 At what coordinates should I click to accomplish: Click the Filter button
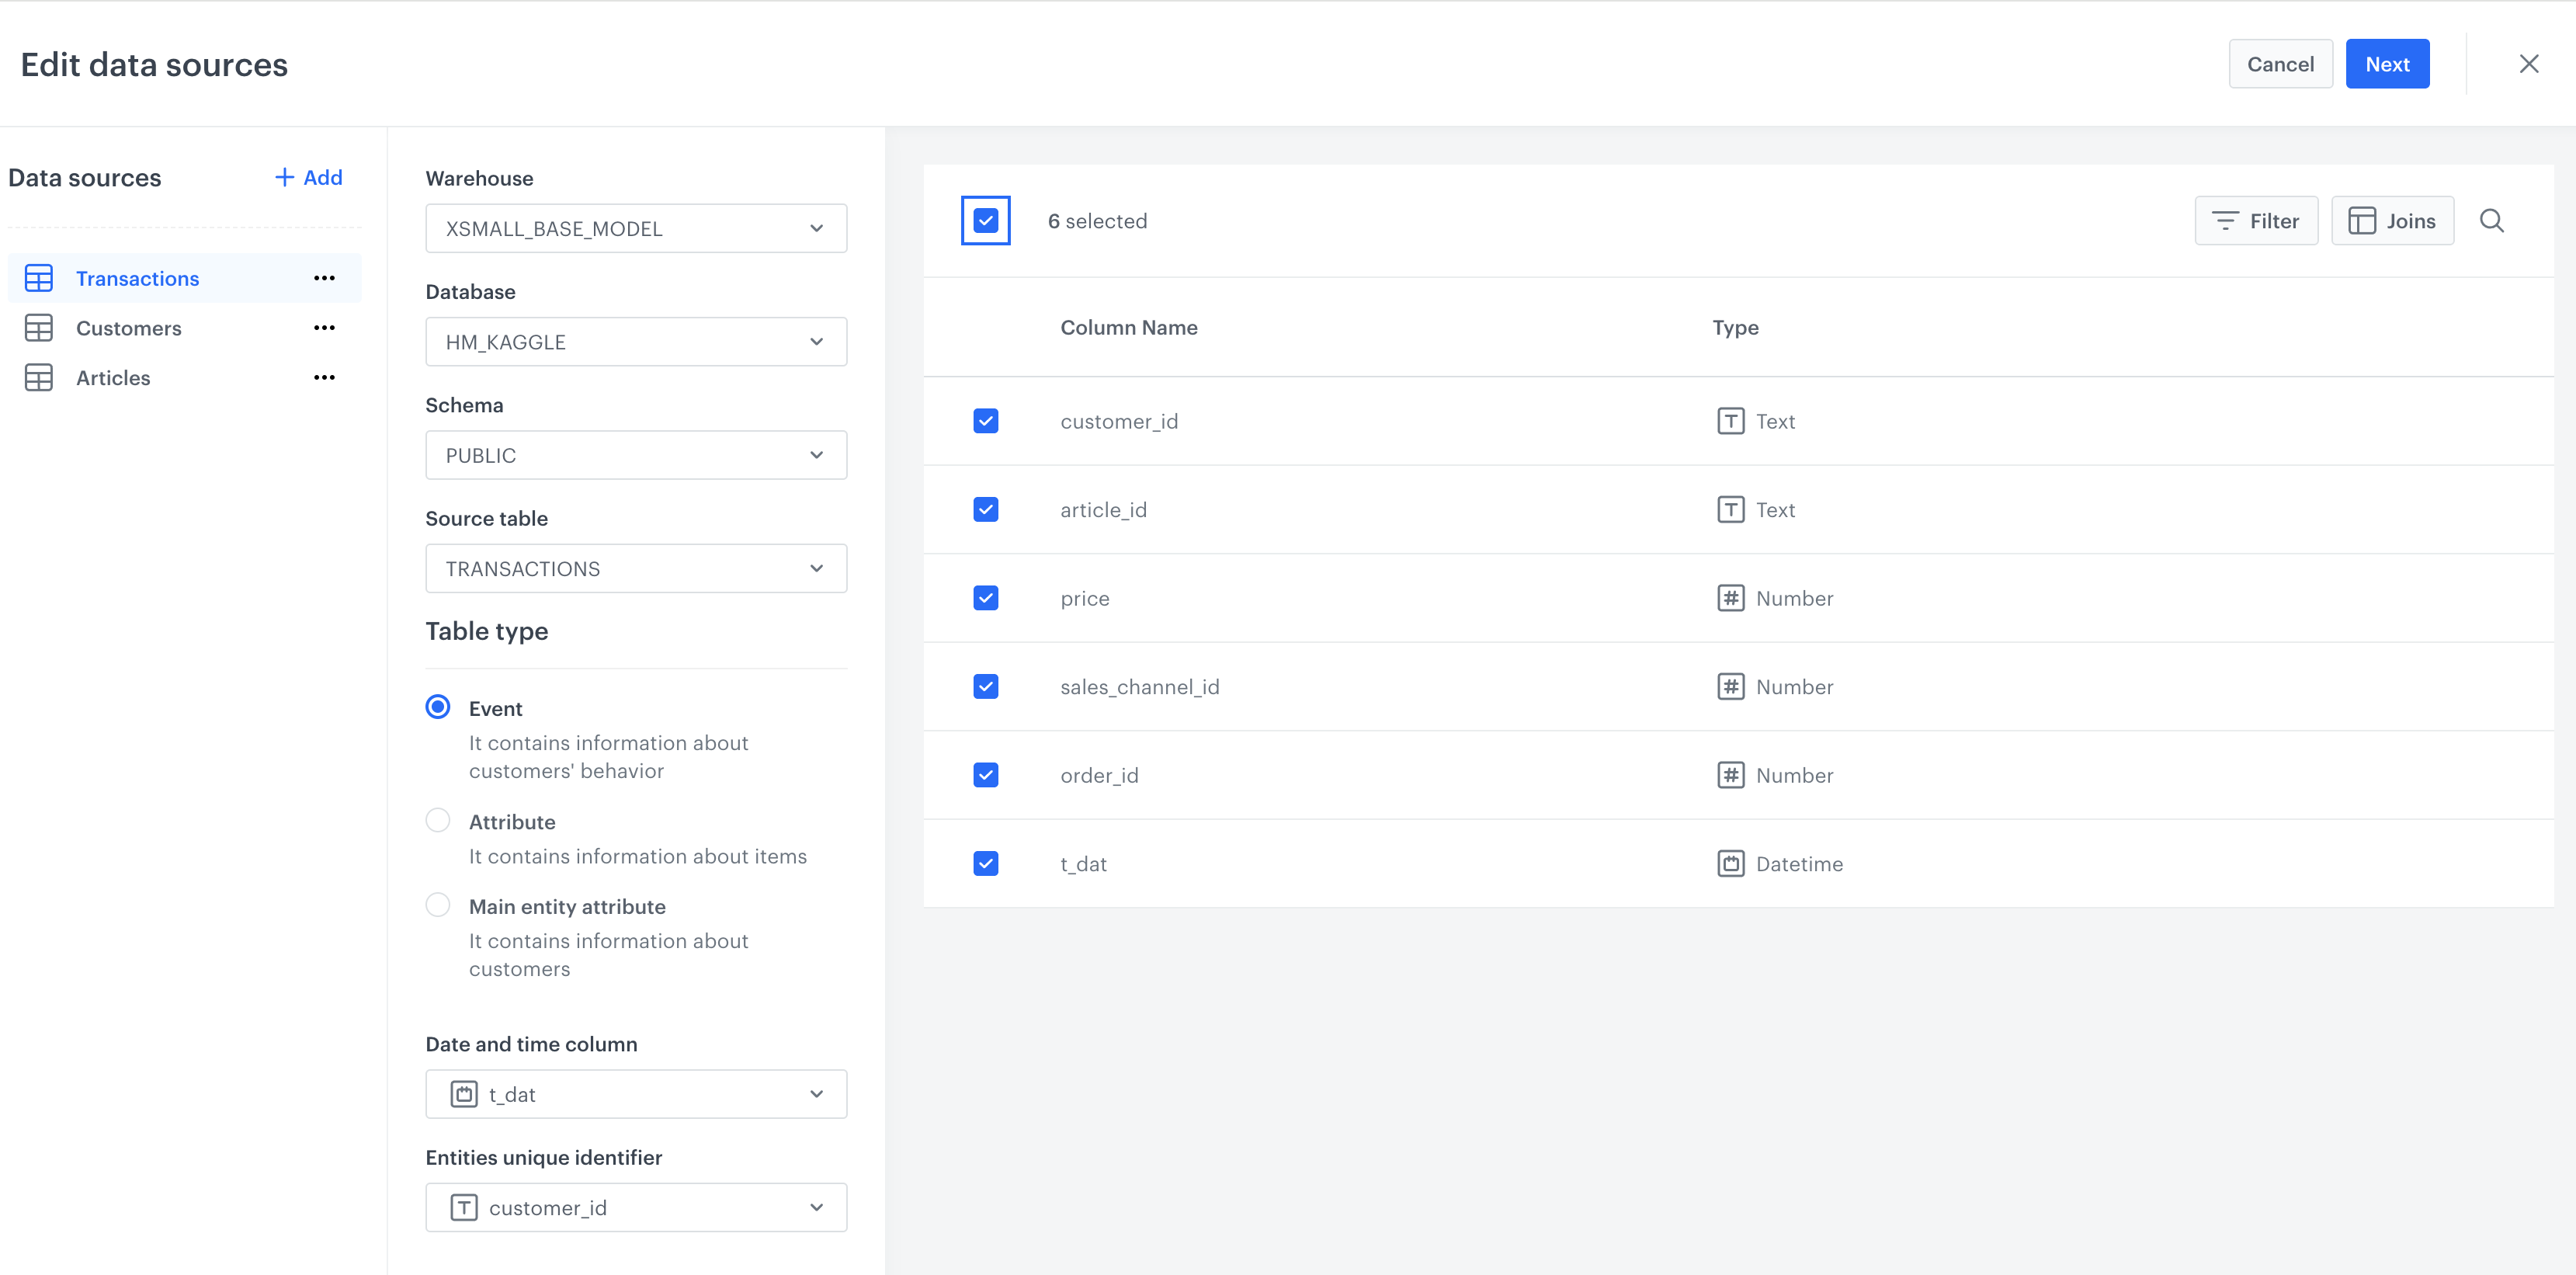pos(2256,221)
